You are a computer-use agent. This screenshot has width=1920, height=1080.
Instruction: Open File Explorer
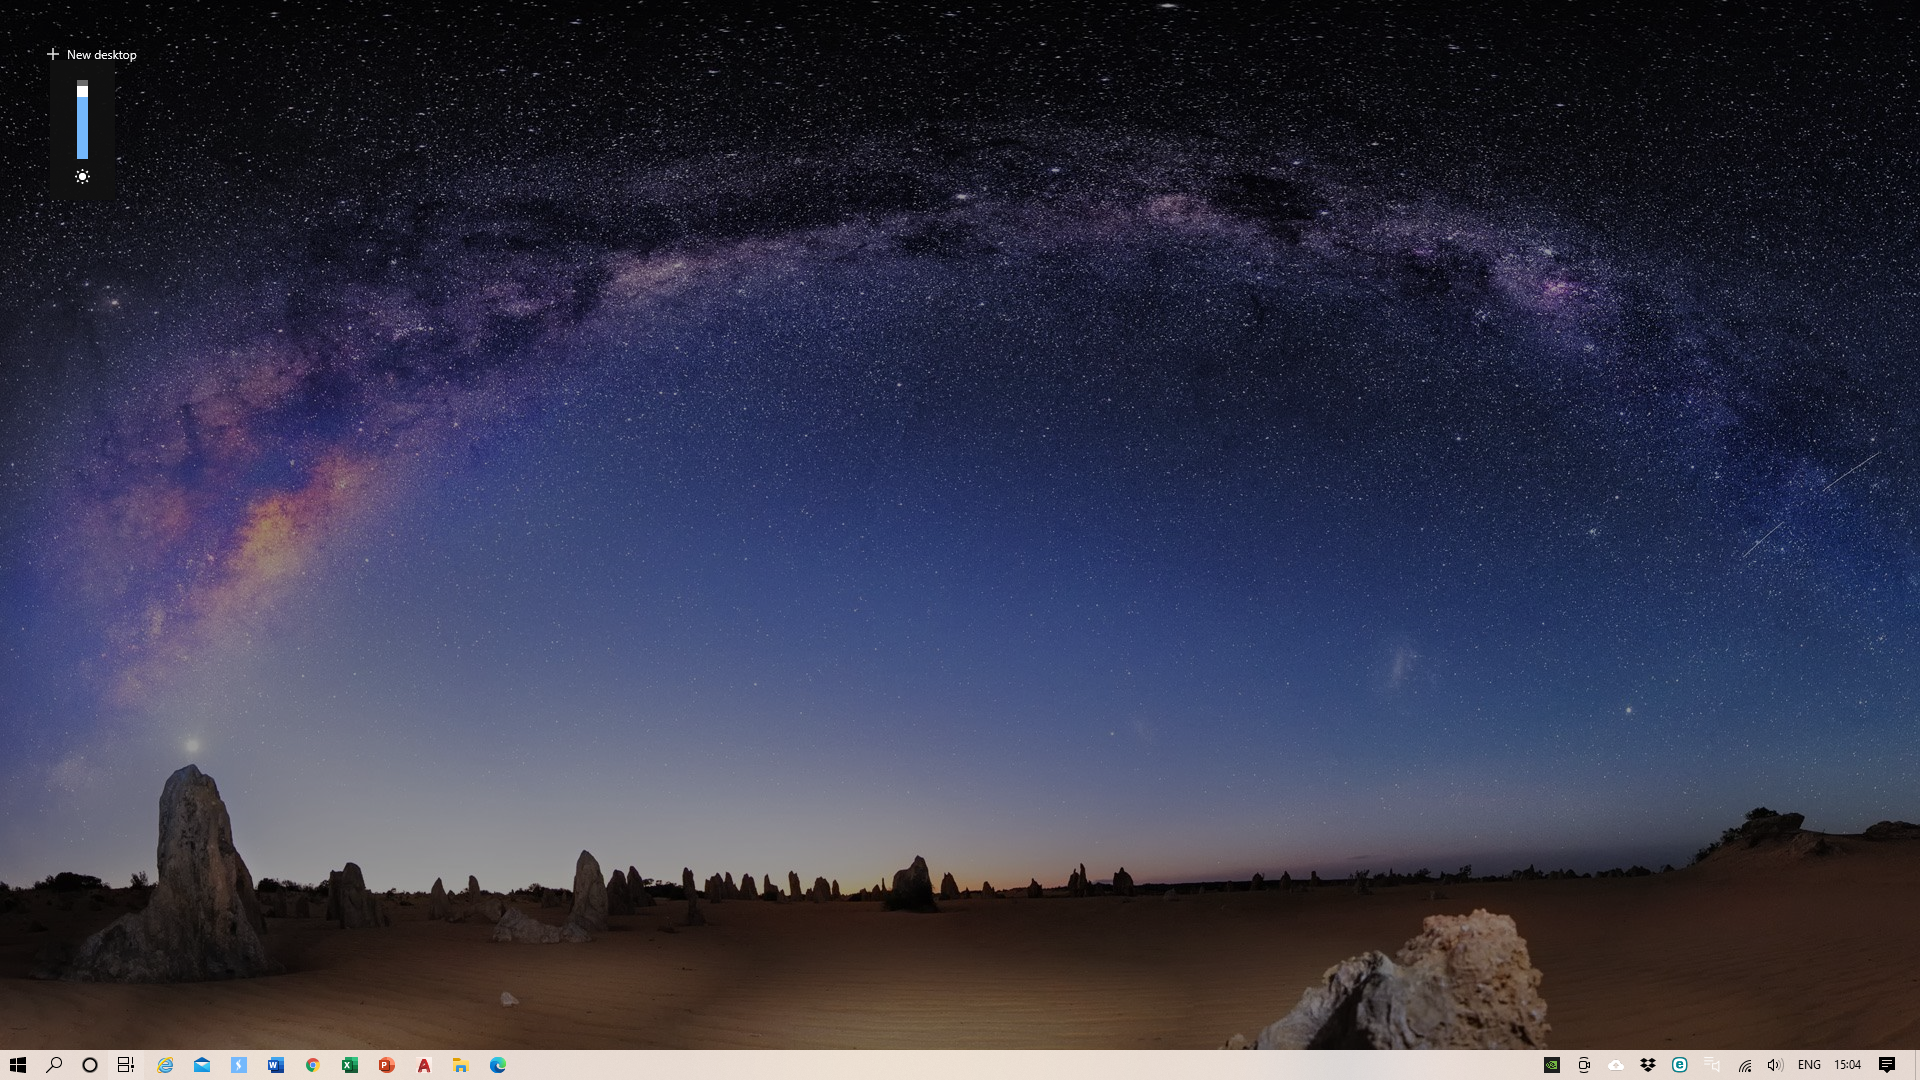click(x=460, y=1065)
